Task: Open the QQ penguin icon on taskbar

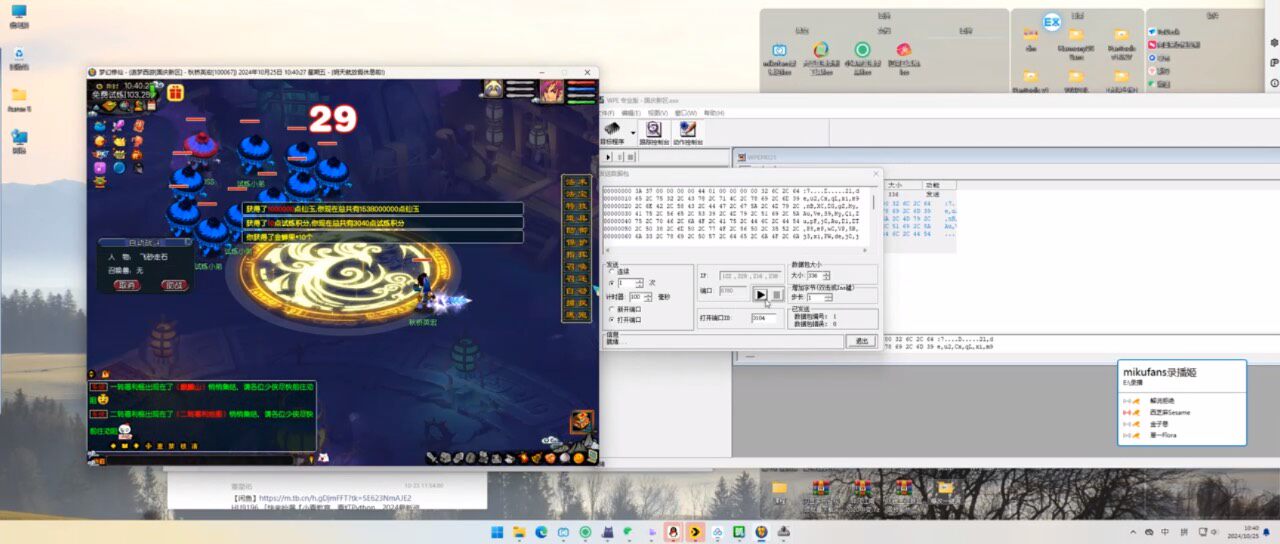Action: coord(673,532)
